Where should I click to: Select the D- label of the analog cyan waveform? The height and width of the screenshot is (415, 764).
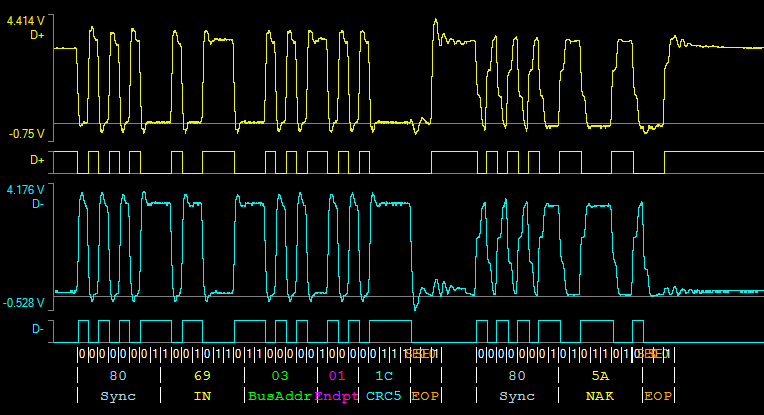pos(38,204)
